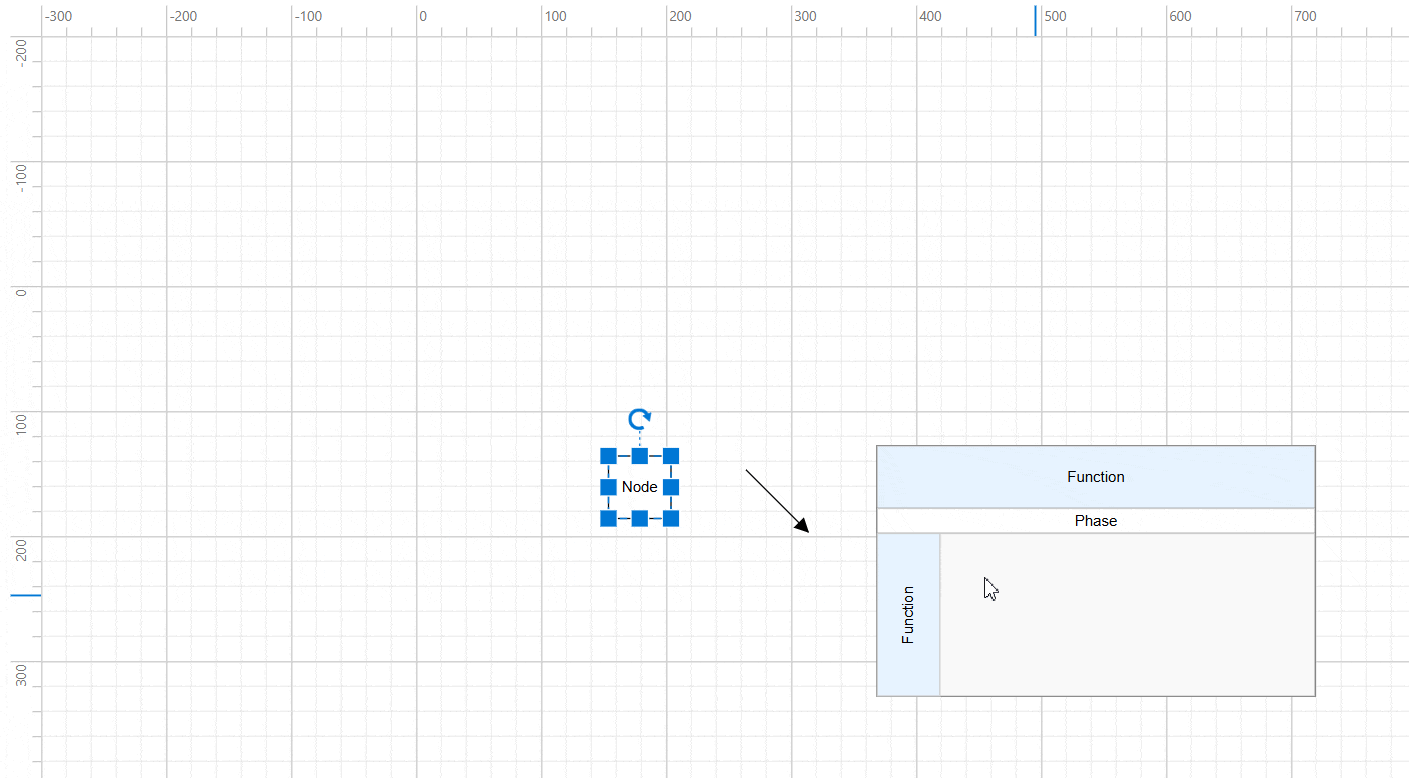This screenshot has width=1409, height=778.
Task: Select the swimlane's top Function header
Action: click(1095, 477)
